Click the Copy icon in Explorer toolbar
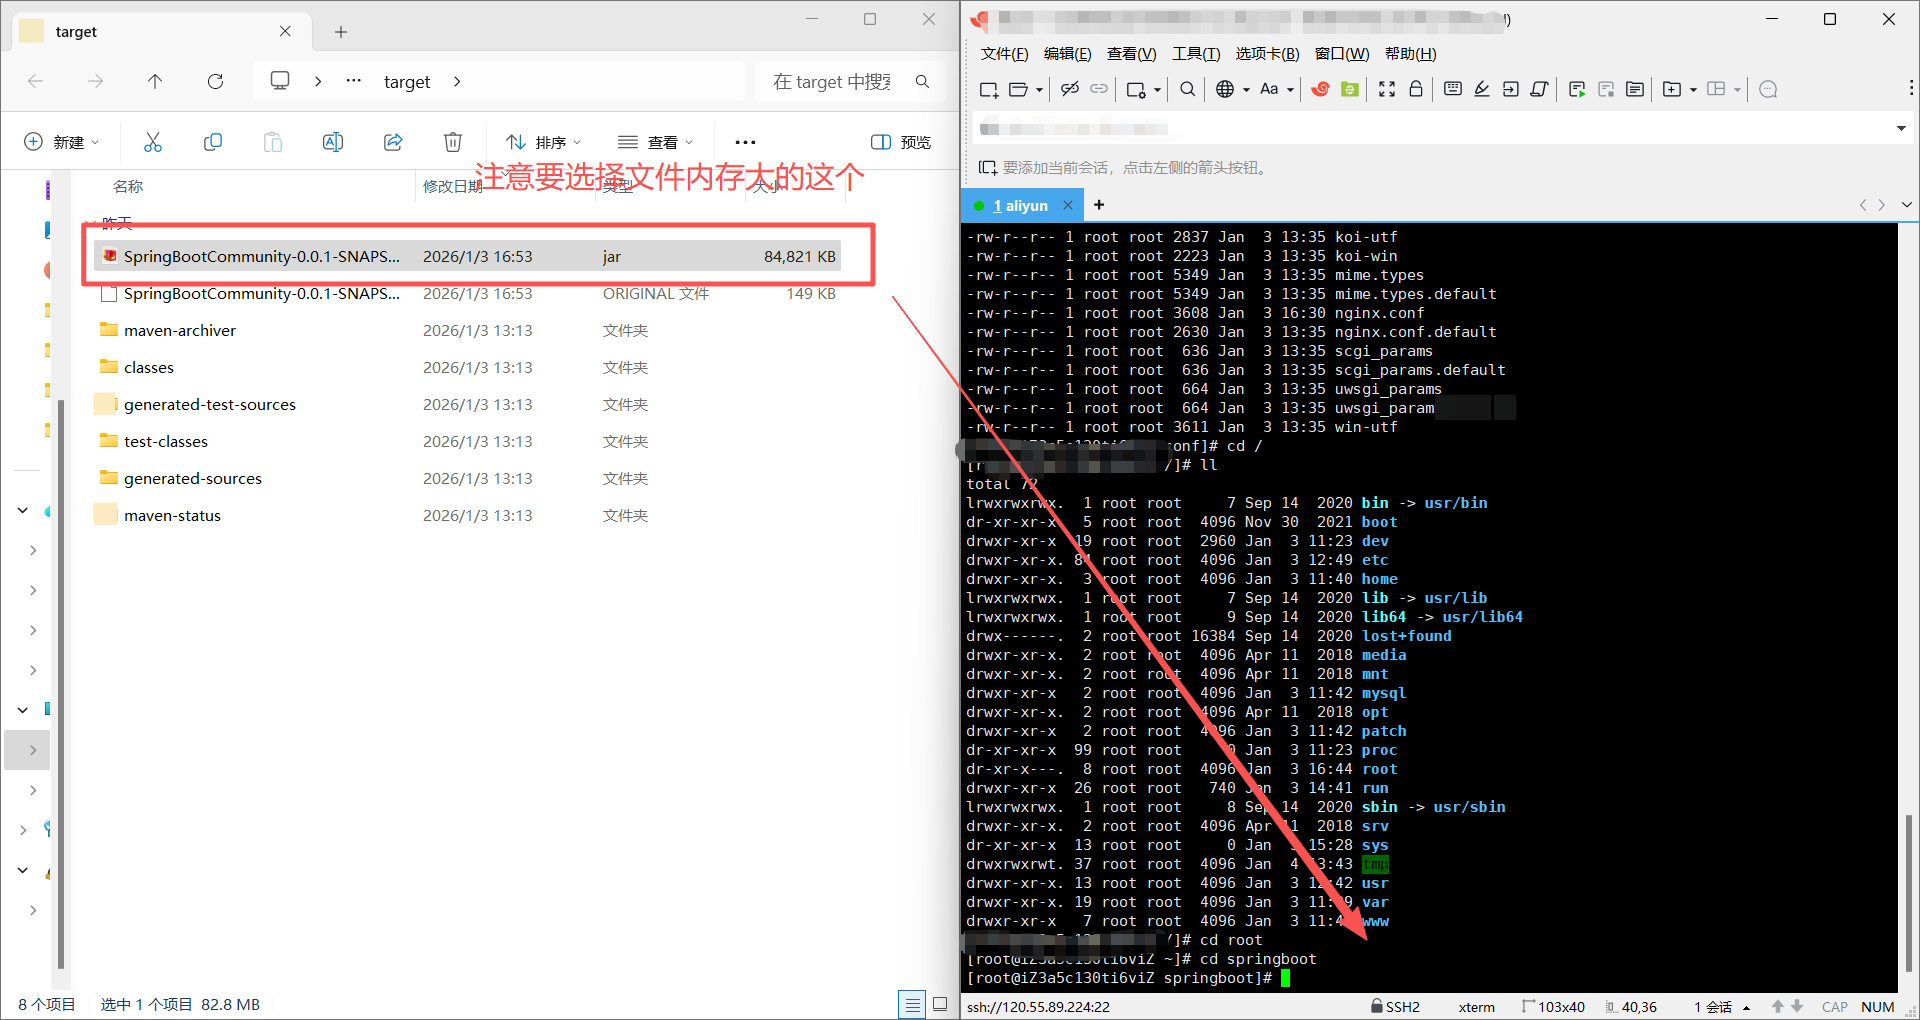The width and height of the screenshot is (1920, 1020). 212,142
